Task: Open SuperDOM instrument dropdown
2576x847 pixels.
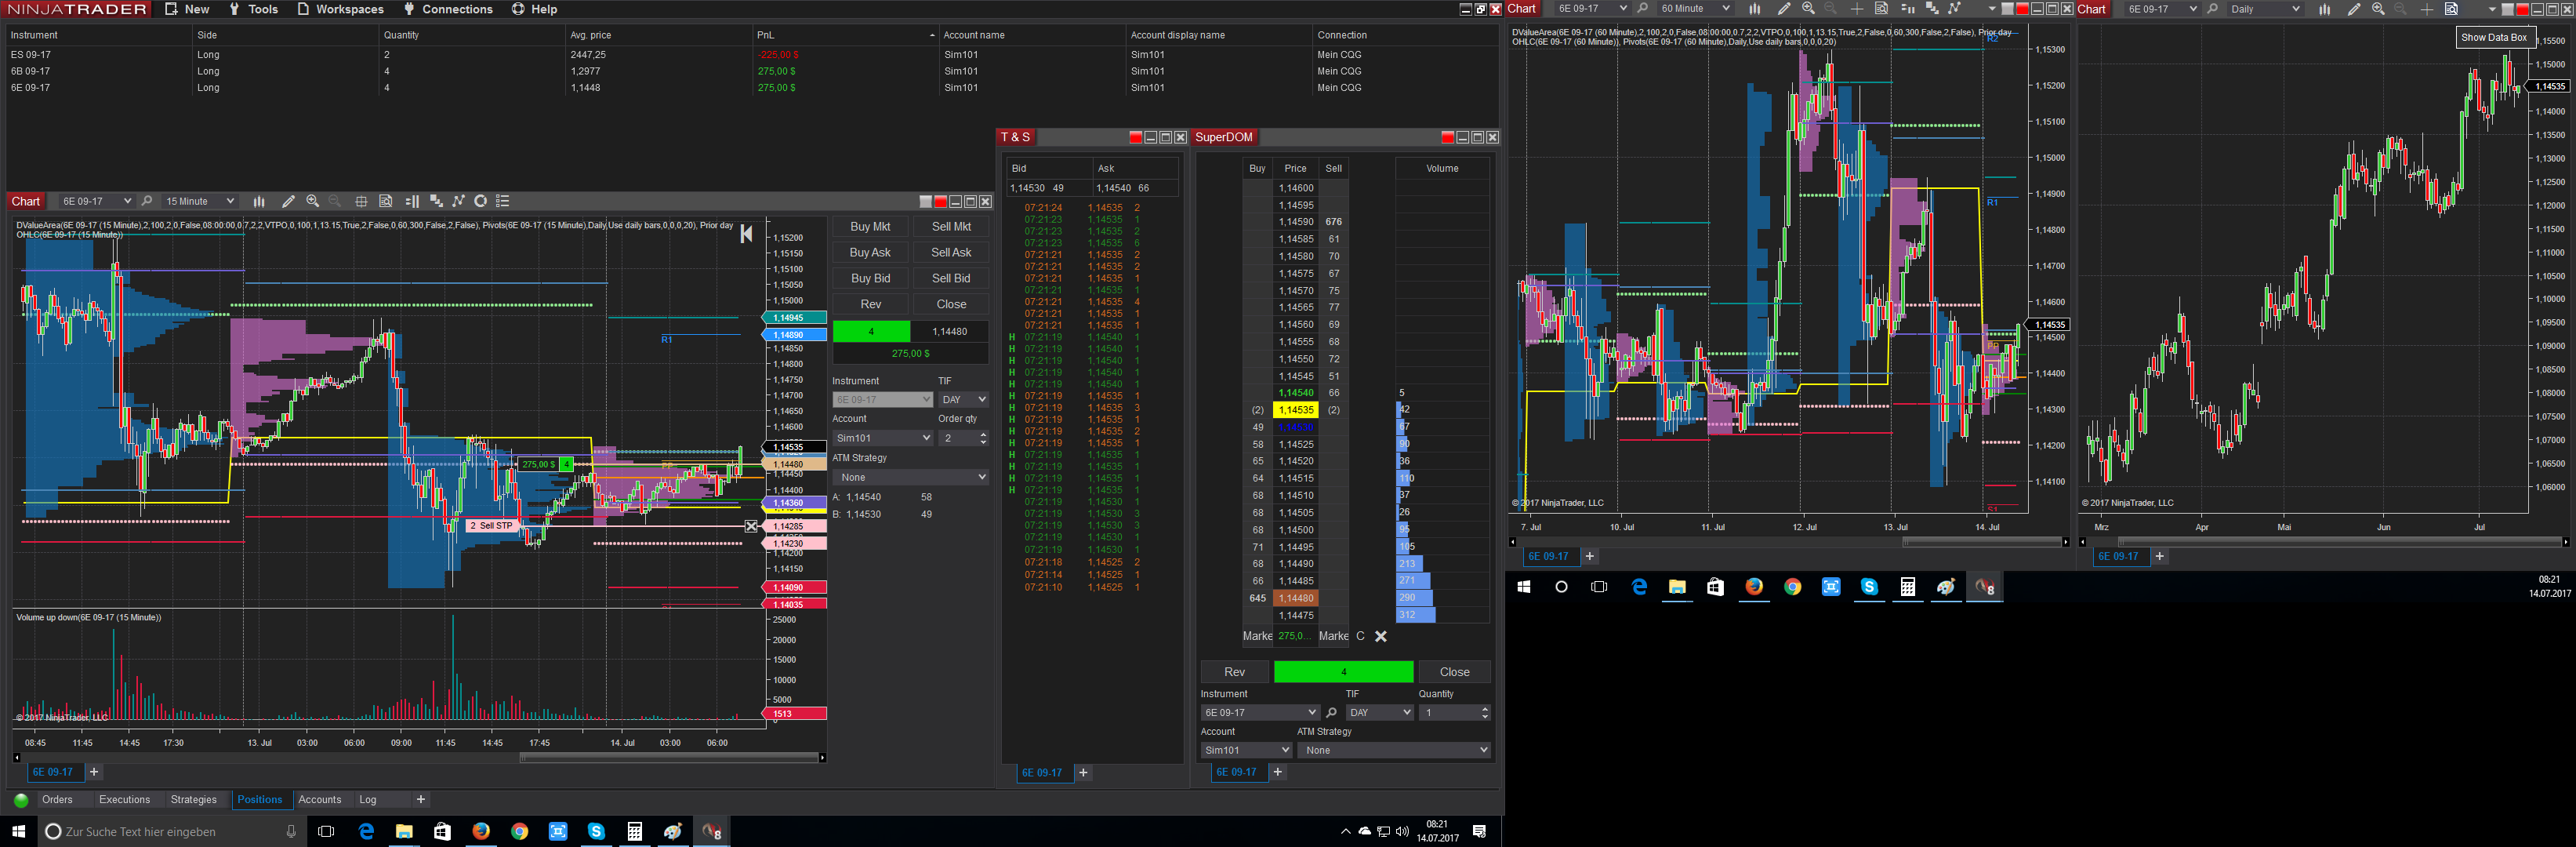Action: [x=1260, y=713]
